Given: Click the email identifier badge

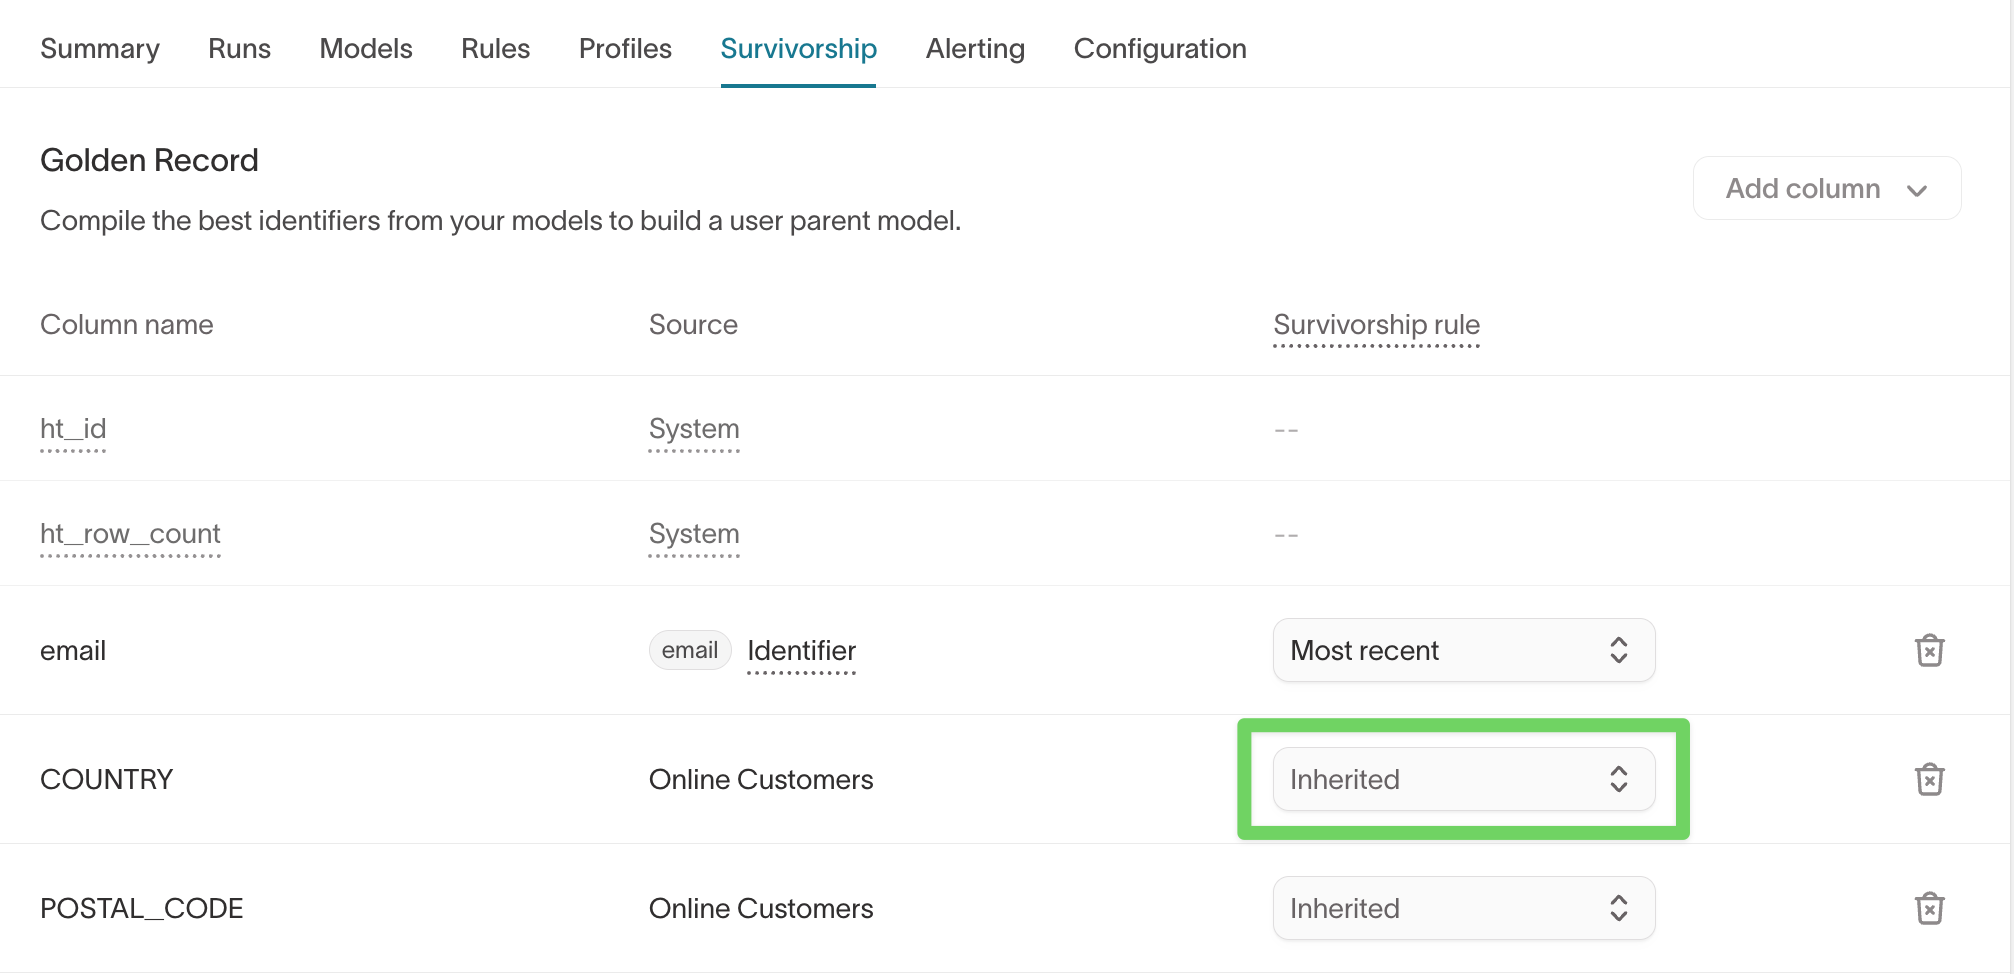Looking at the screenshot, I should point(690,651).
